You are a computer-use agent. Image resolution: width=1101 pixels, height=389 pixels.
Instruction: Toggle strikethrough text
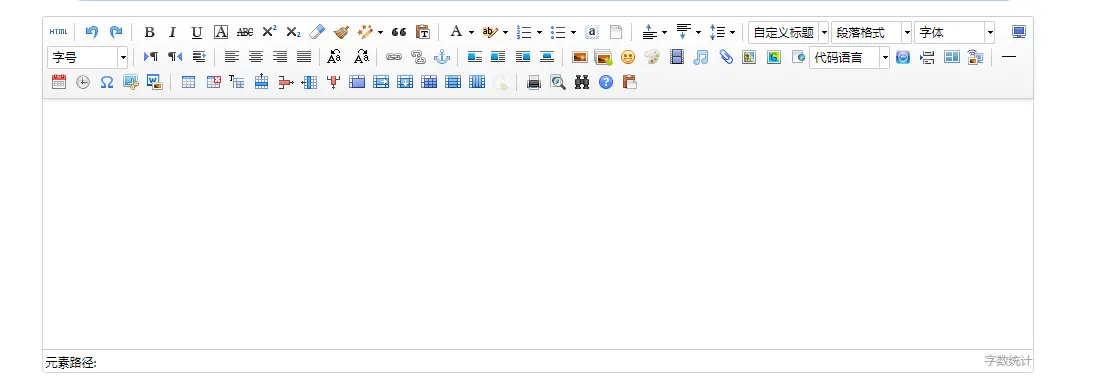pyautogui.click(x=245, y=32)
